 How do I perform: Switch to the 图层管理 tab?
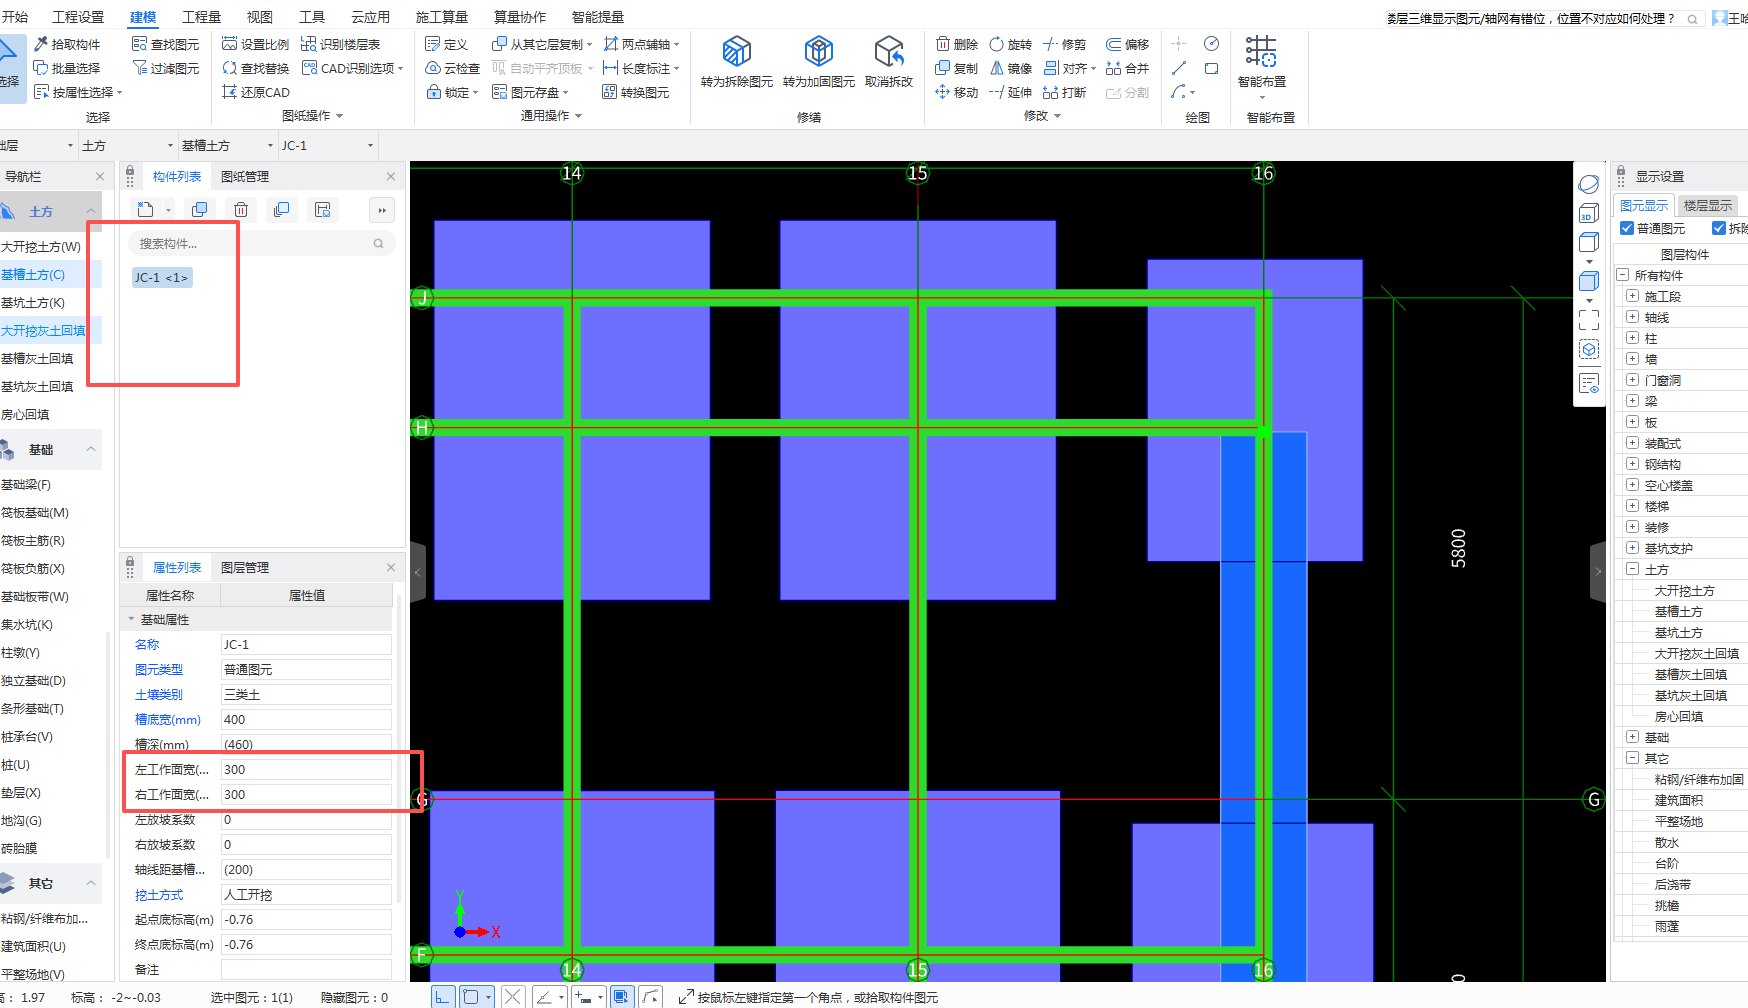pos(245,567)
